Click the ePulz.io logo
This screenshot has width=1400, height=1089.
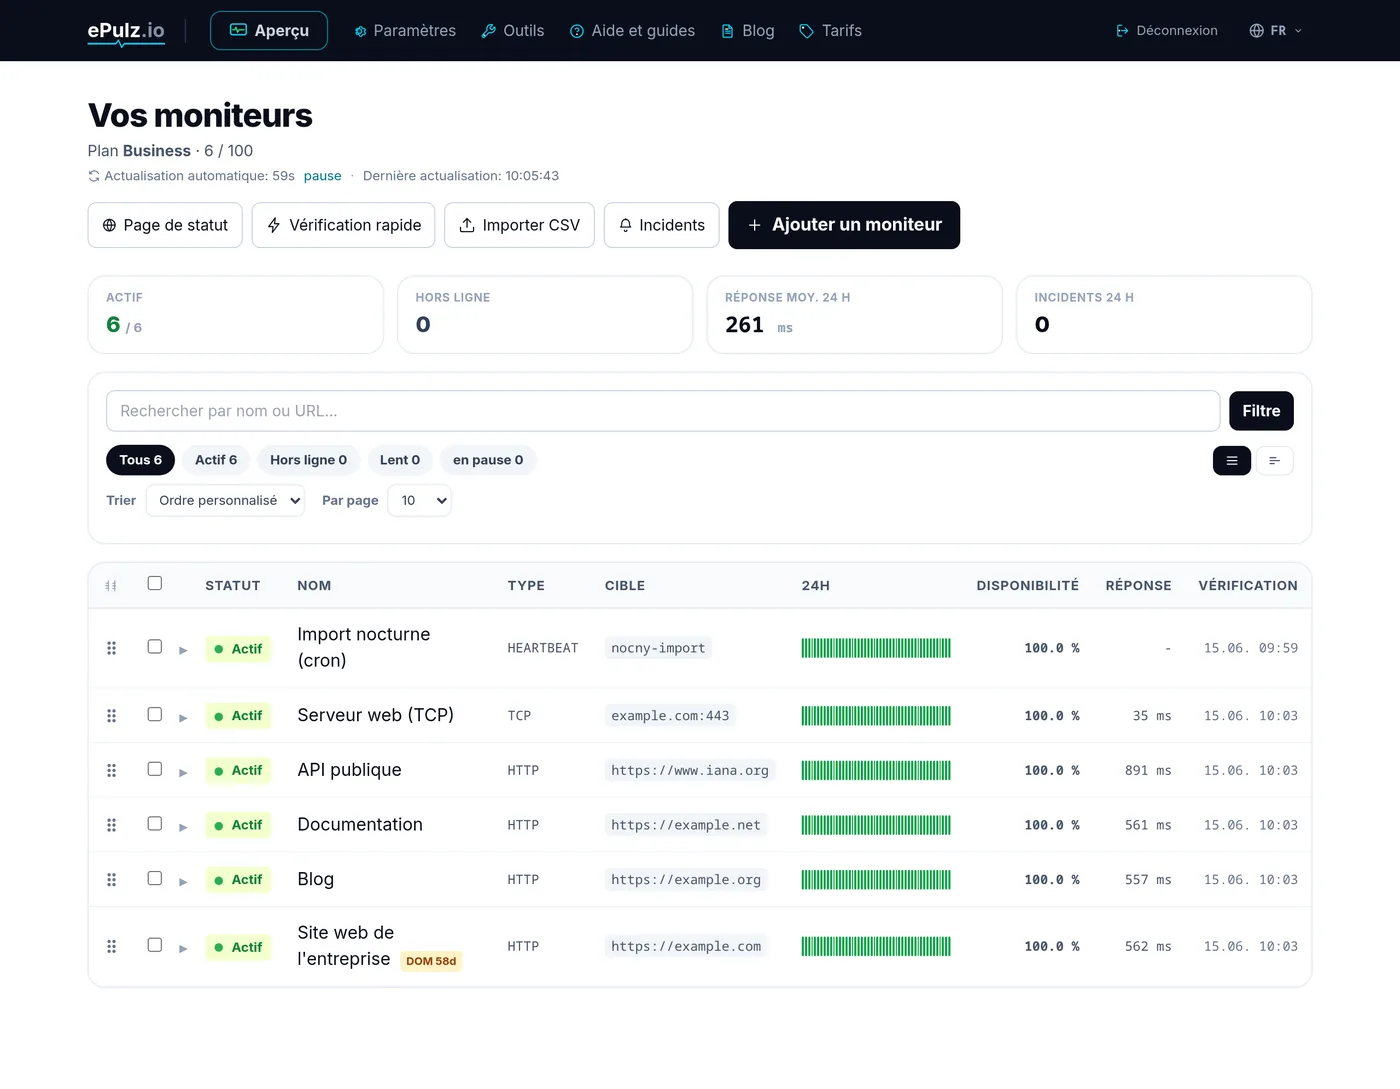(x=126, y=31)
